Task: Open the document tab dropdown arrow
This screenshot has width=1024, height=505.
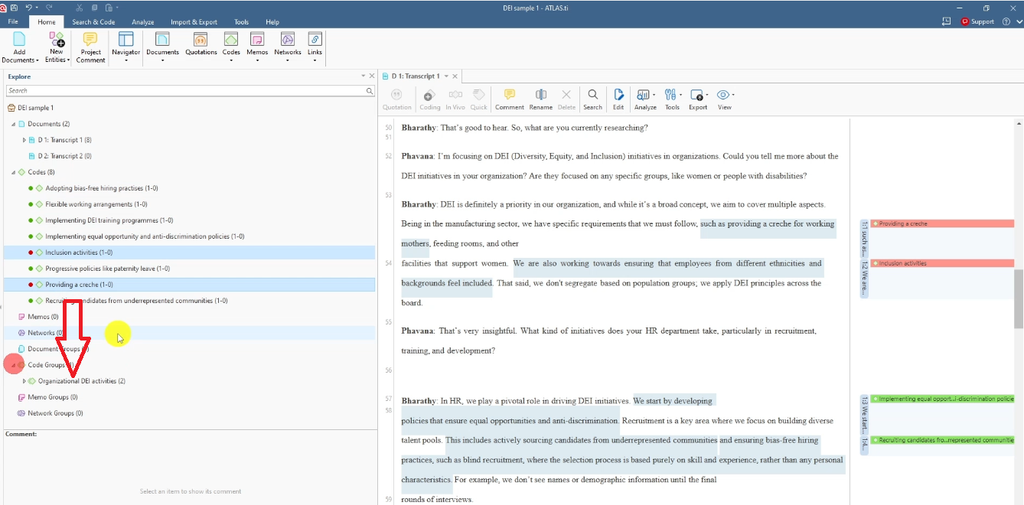Action: pos(447,76)
